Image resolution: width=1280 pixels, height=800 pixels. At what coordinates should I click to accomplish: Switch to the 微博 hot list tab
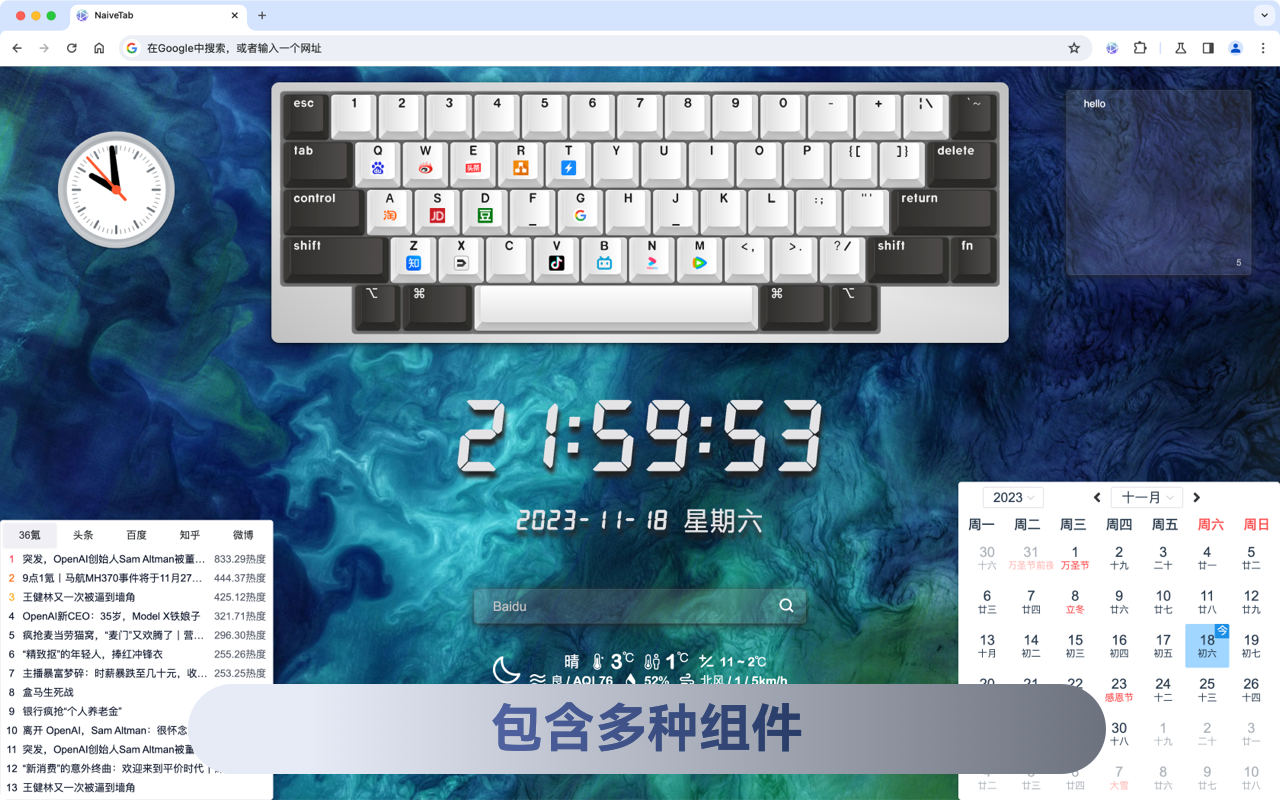(242, 534)
